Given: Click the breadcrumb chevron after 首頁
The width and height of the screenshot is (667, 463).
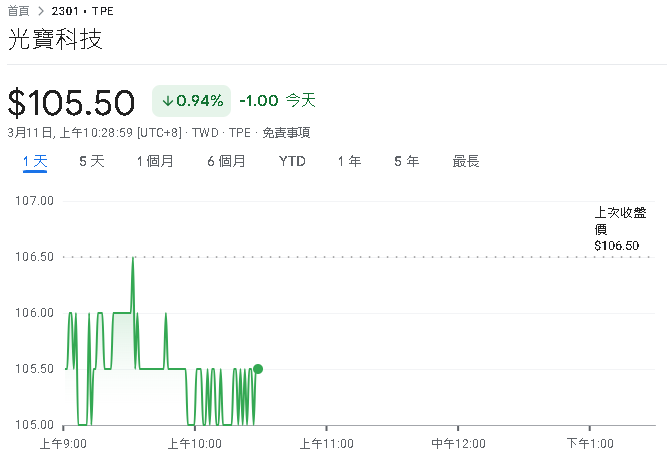Looking at the screenshot, I should [x=41, y=11].
